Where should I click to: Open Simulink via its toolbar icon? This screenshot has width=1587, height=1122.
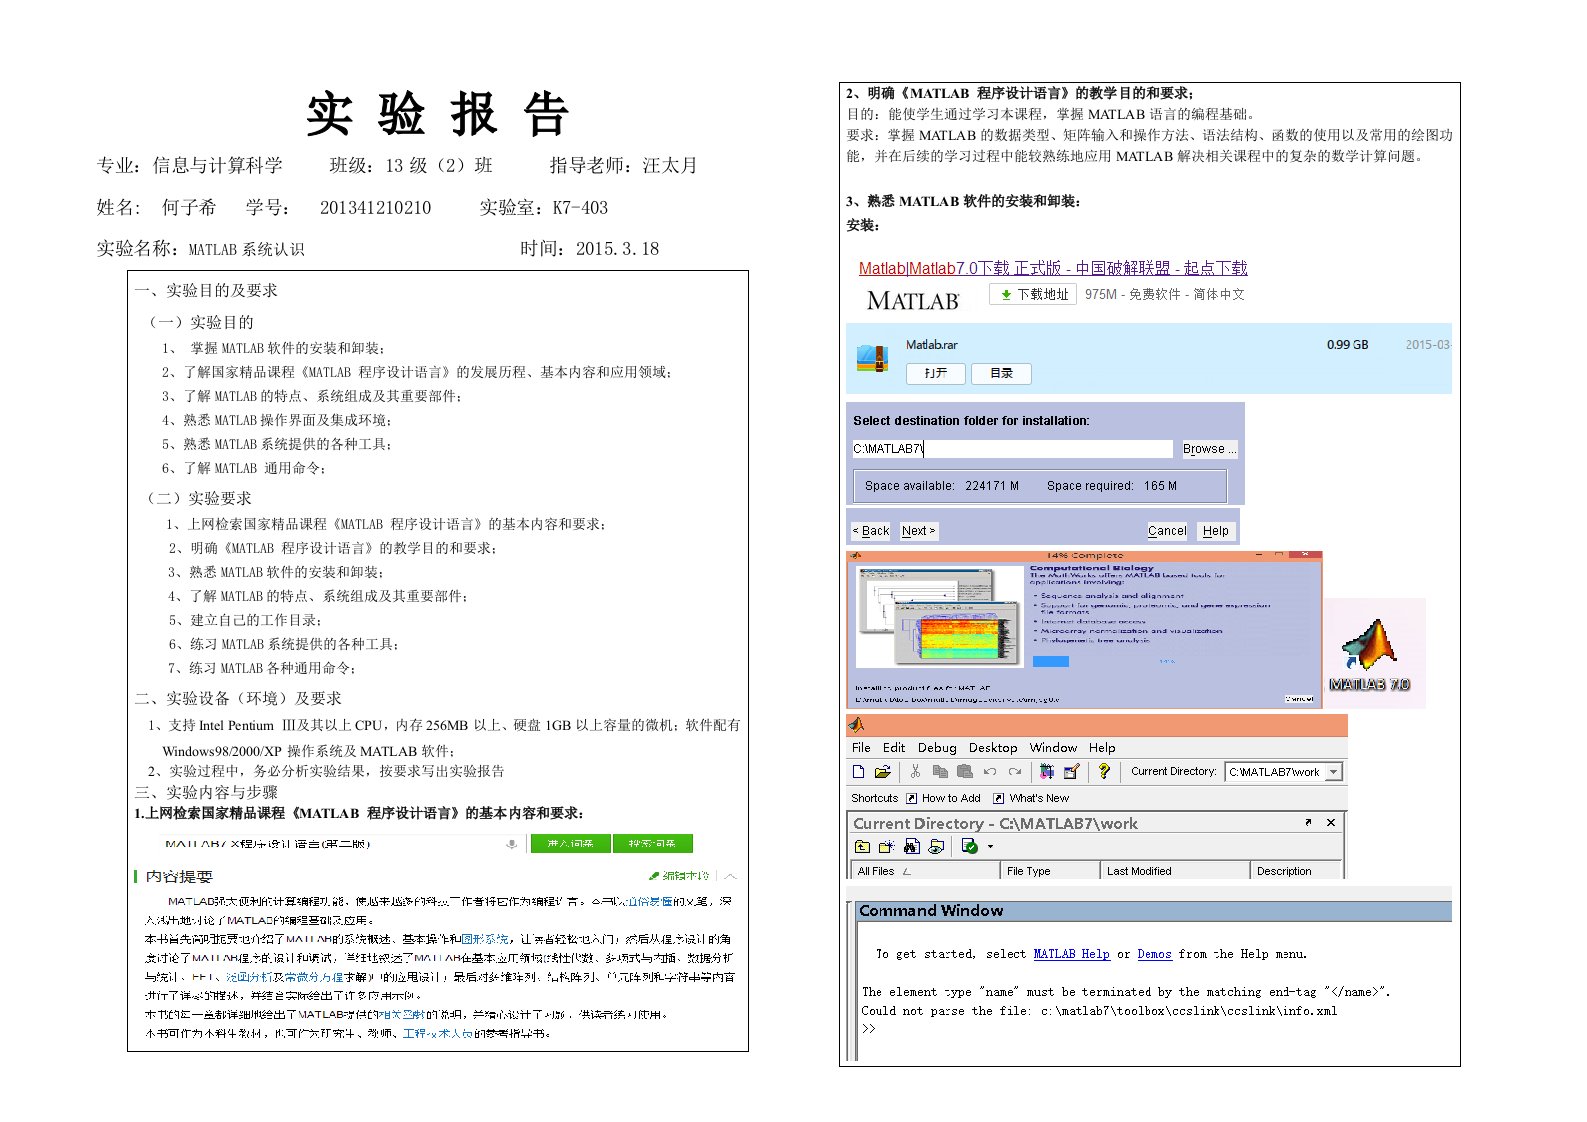(x=1047, y=771)
